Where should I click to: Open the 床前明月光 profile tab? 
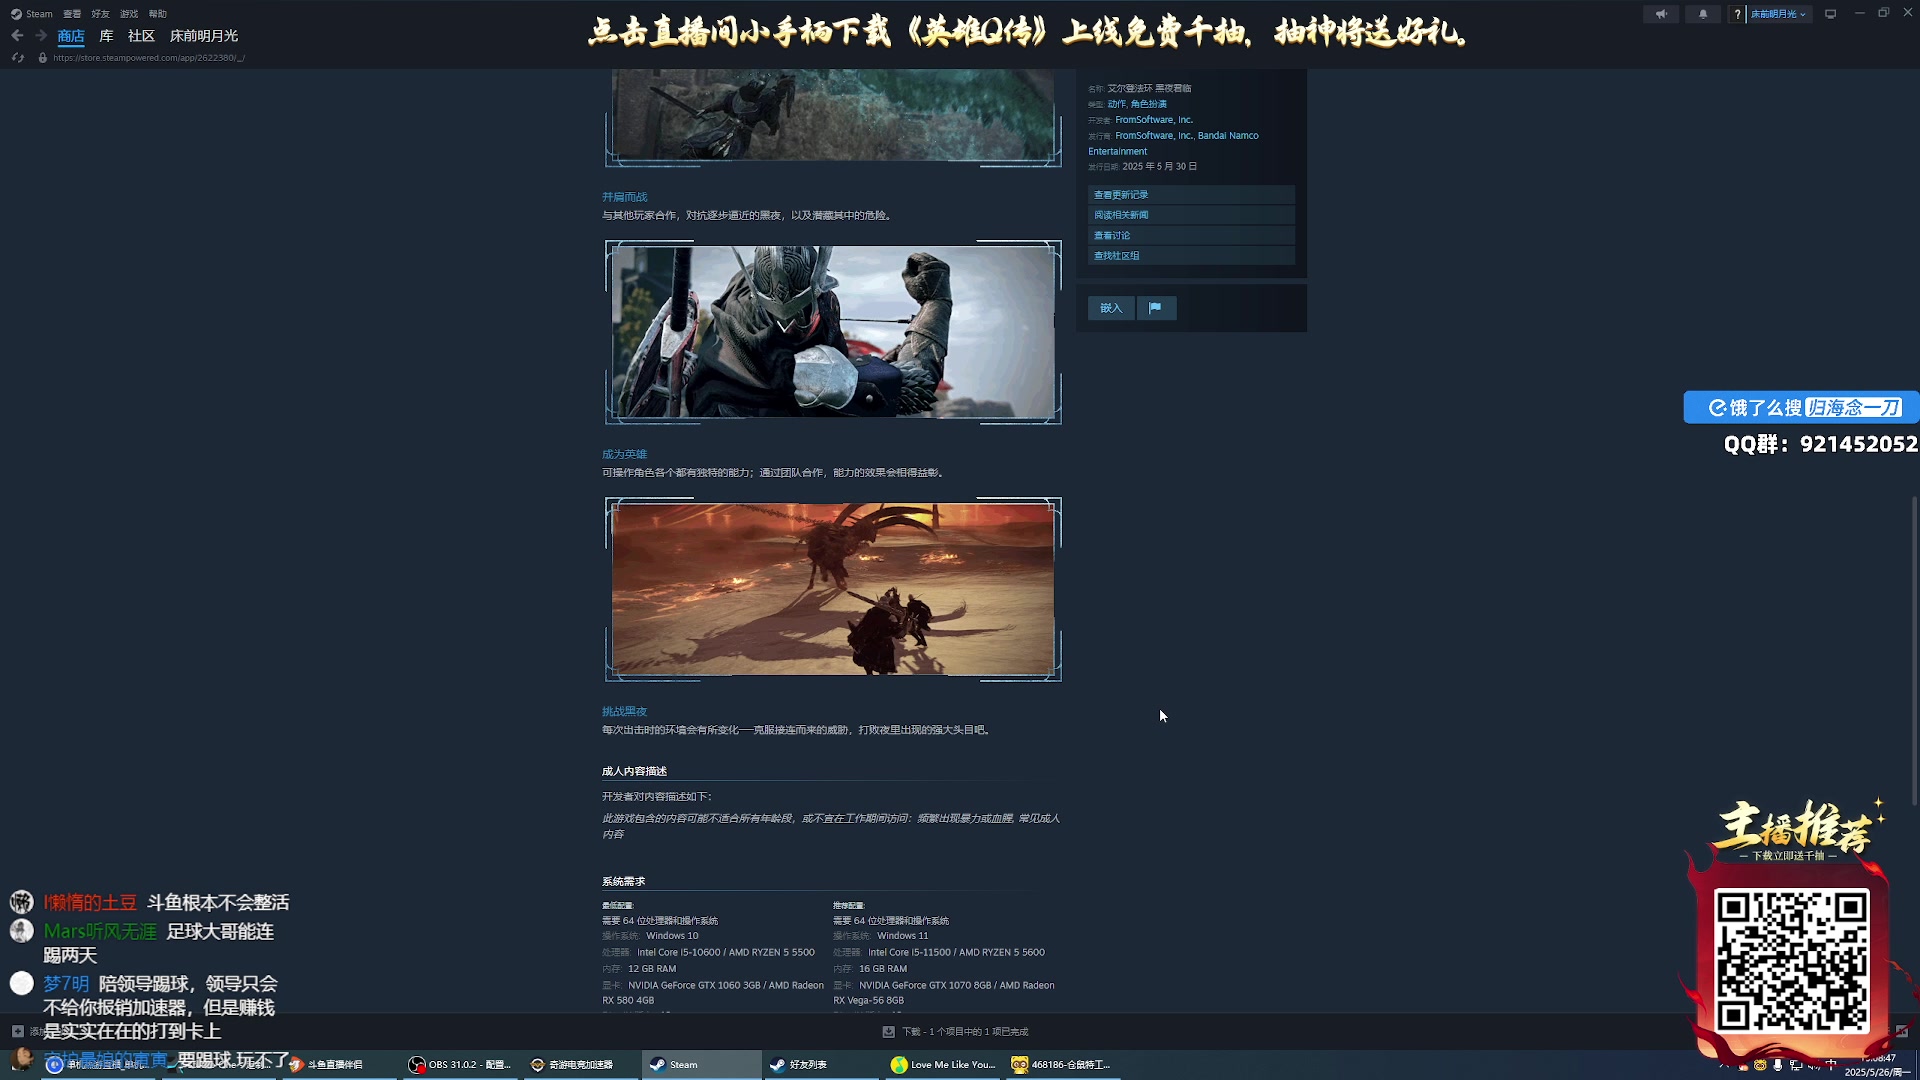(204, 36)
